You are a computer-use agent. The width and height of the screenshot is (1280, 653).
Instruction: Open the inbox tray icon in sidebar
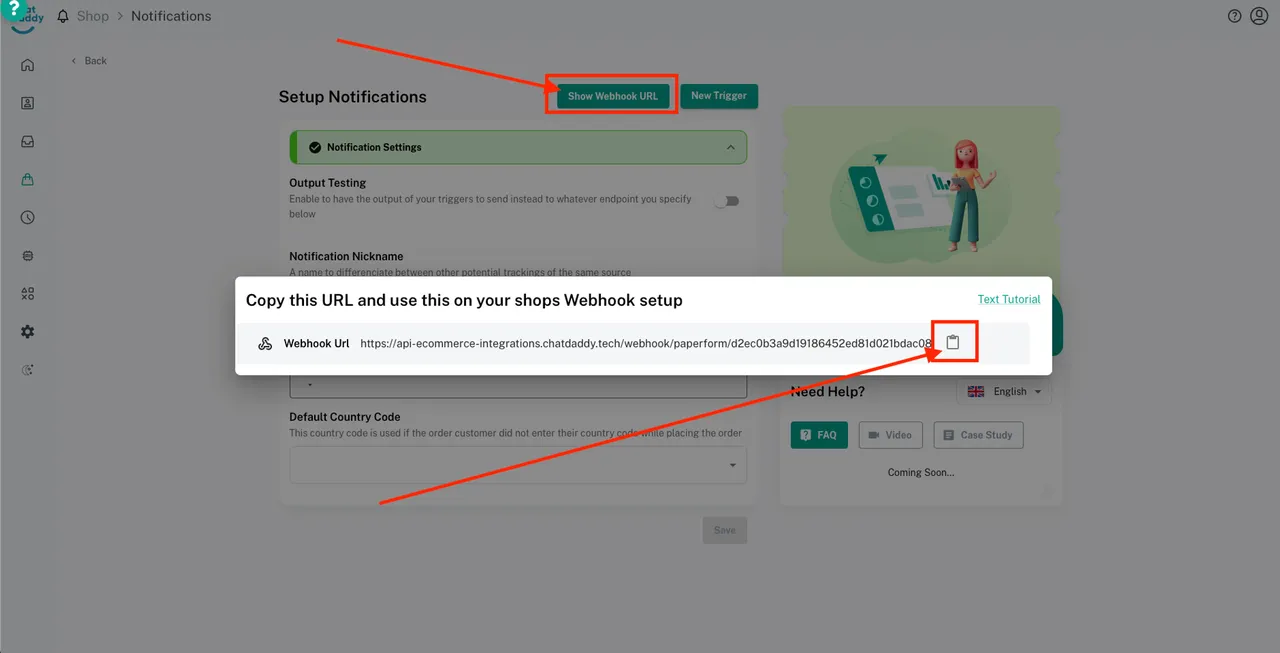28,142
